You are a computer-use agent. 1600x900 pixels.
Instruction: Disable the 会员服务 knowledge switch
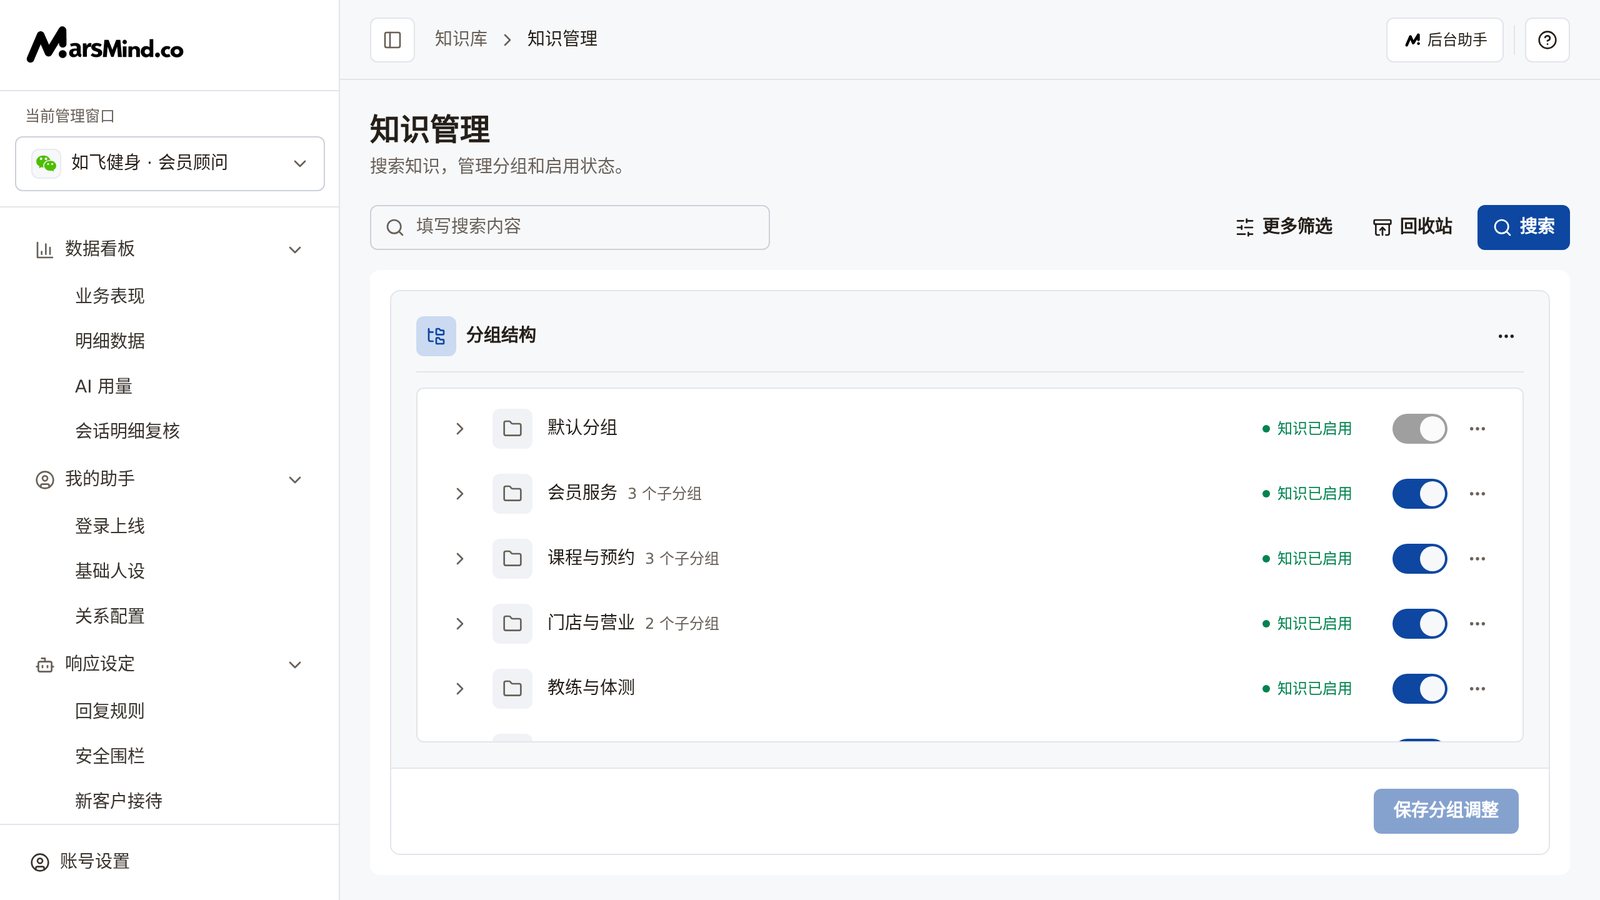click(1419, 494)
